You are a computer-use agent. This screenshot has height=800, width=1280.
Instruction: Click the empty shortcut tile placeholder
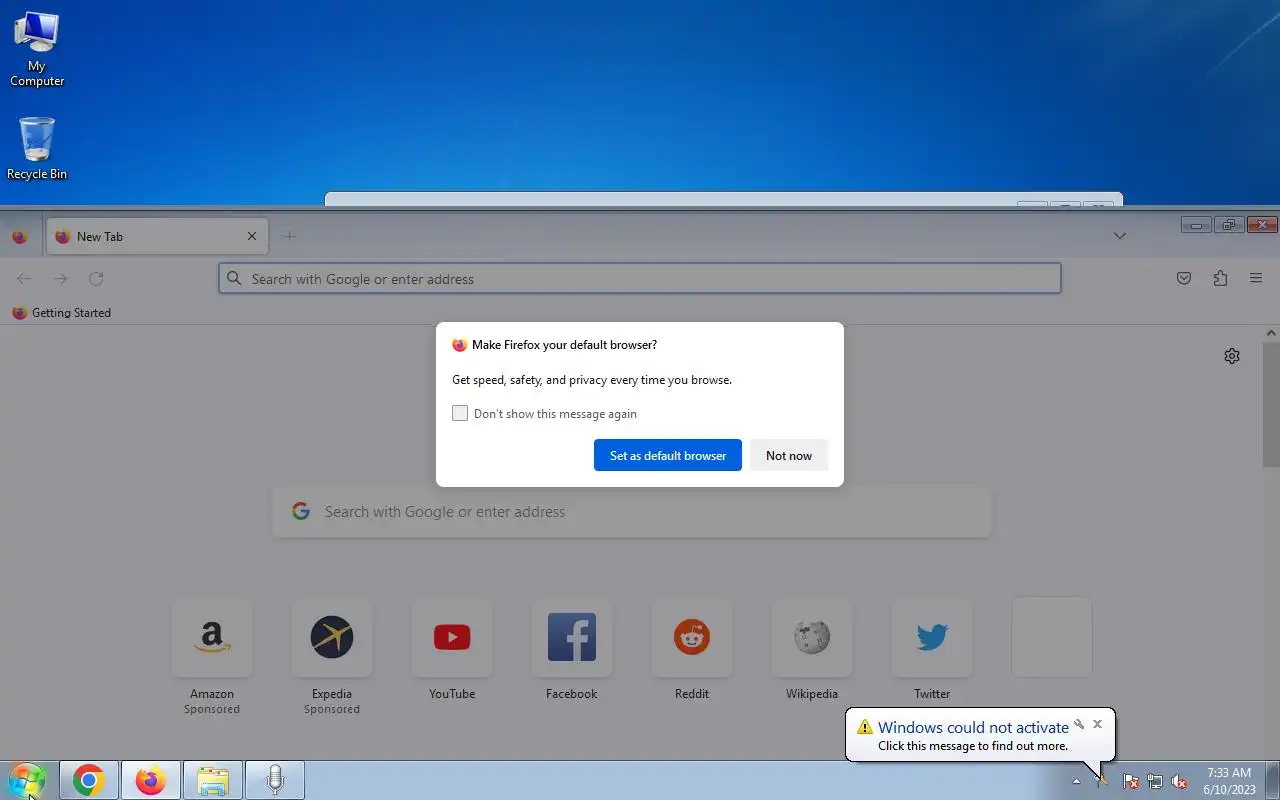pyautogui.click(x=1052, y=638)
